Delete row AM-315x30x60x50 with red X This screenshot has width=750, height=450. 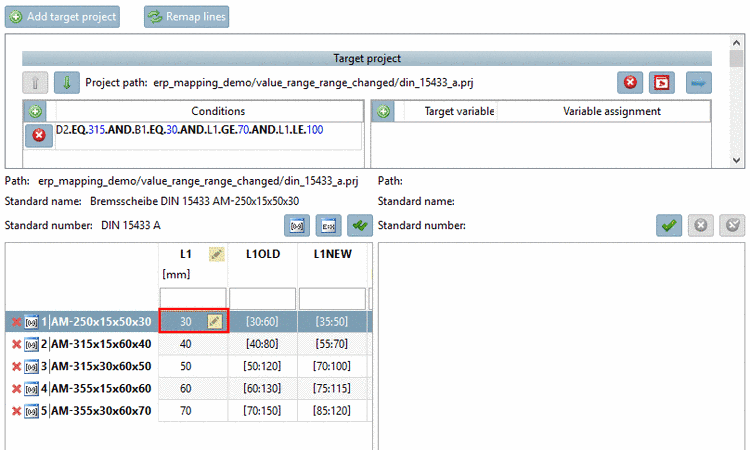[16, 367]
